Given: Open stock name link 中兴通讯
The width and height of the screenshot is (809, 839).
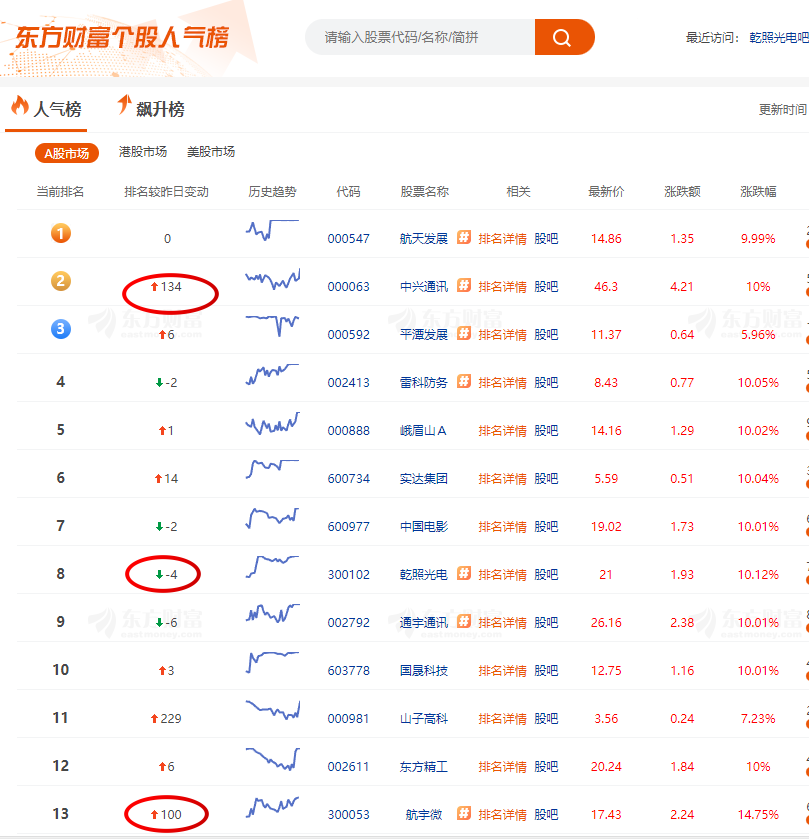Looking at the screenshot, I should (424, 287).
